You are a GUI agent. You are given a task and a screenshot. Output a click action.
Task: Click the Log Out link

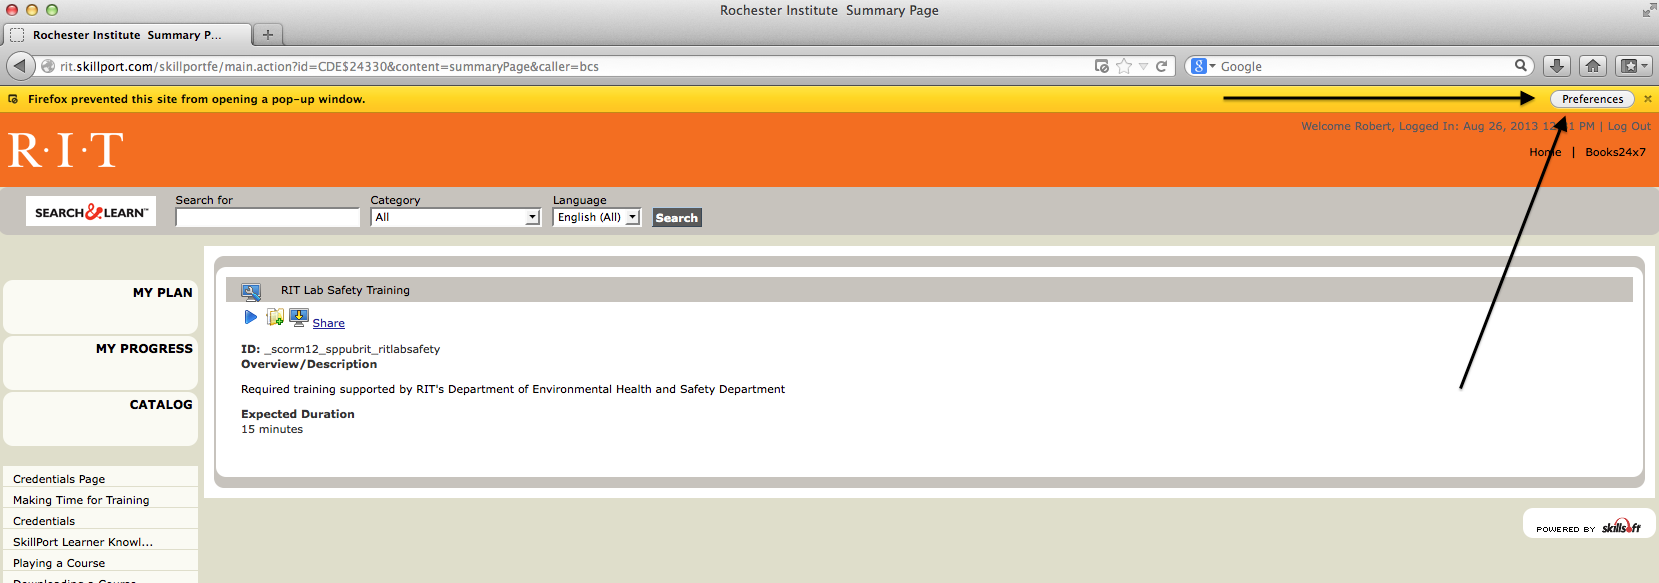click(x=1629, y=126)
